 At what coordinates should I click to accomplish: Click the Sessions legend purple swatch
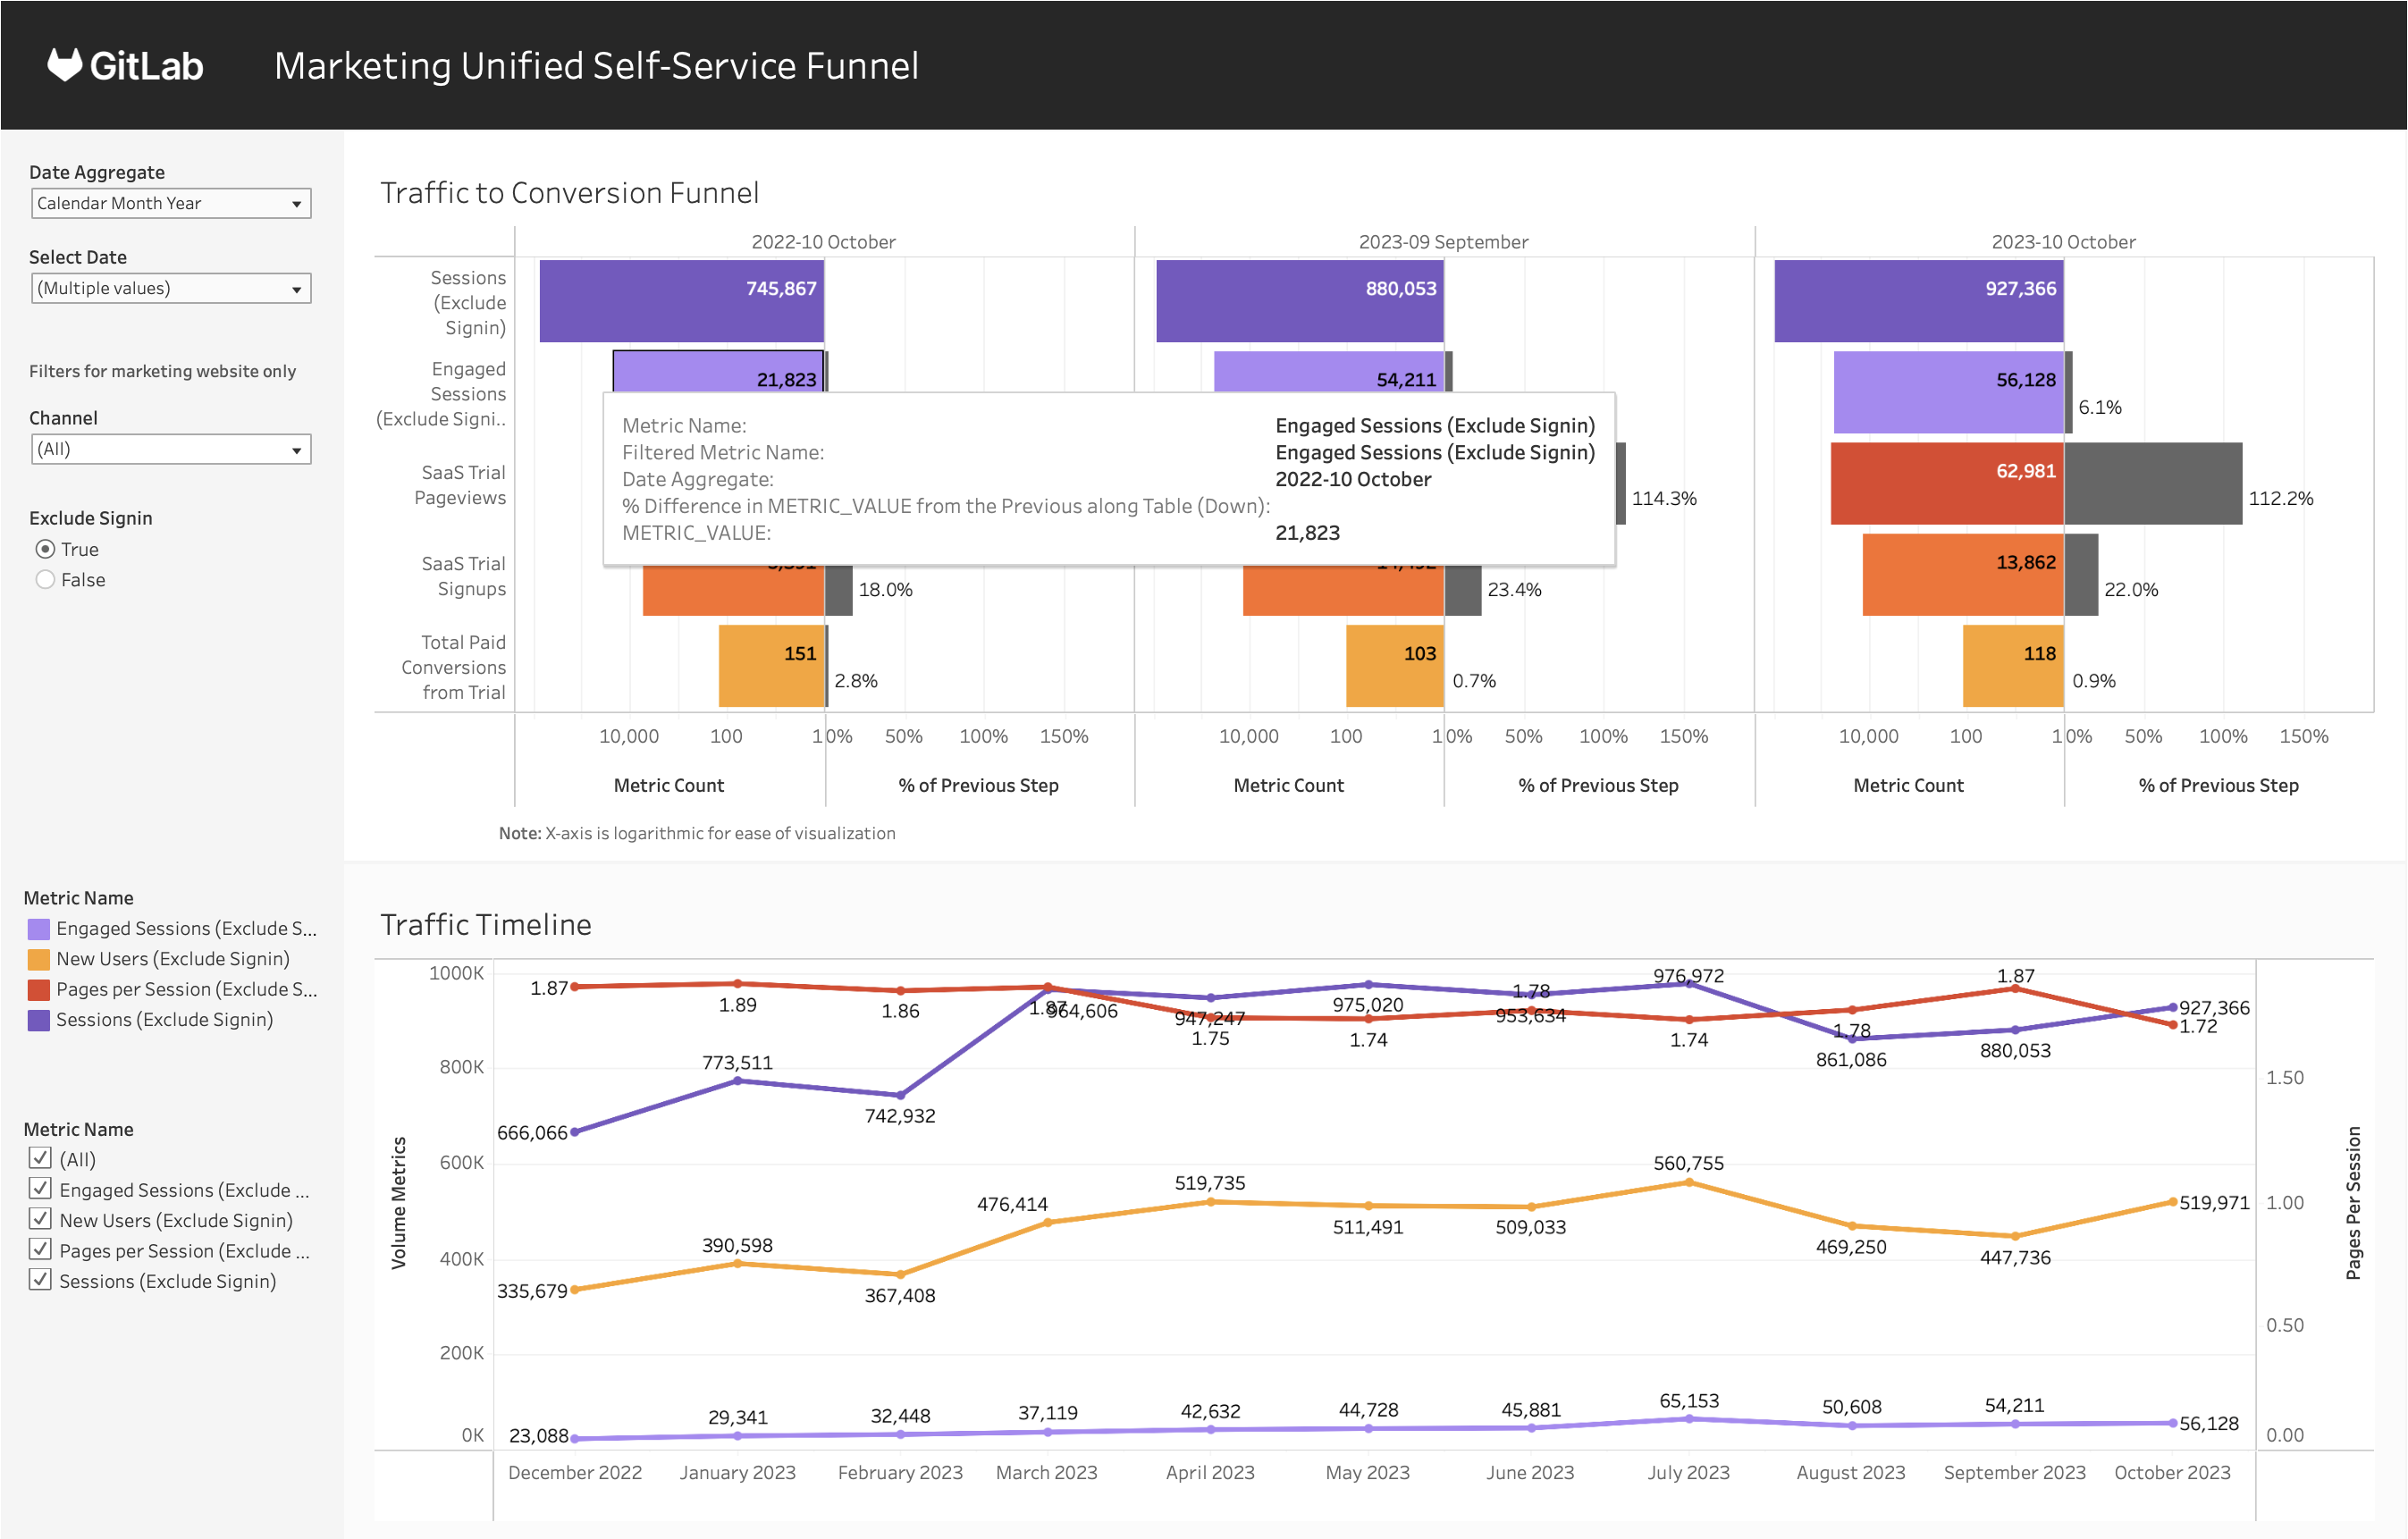tap(38, 1020)
